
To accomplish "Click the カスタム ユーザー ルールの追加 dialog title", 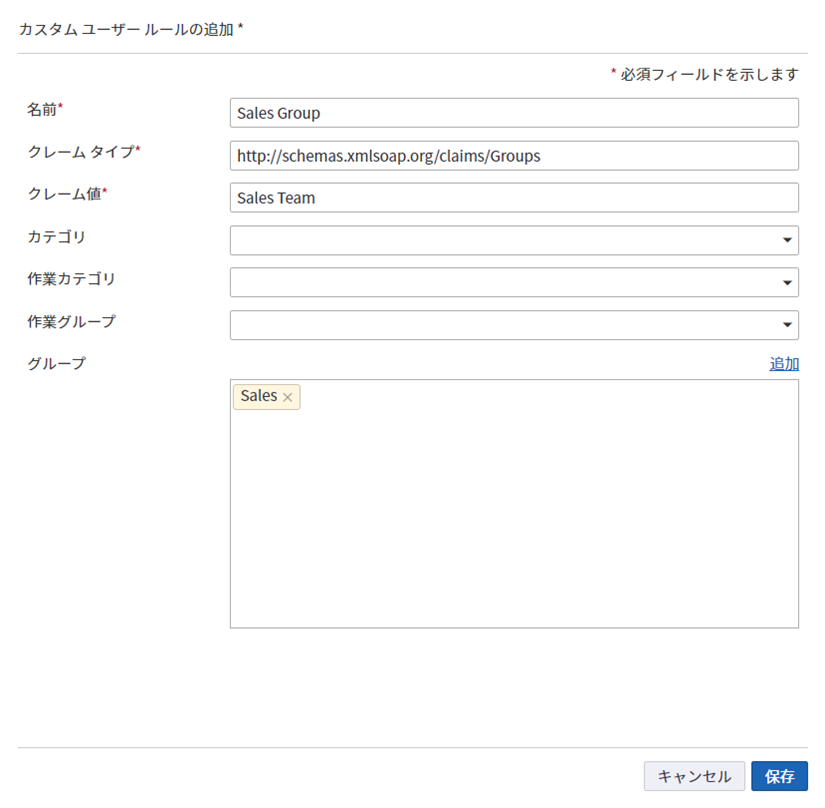I will tap(131, 29).
